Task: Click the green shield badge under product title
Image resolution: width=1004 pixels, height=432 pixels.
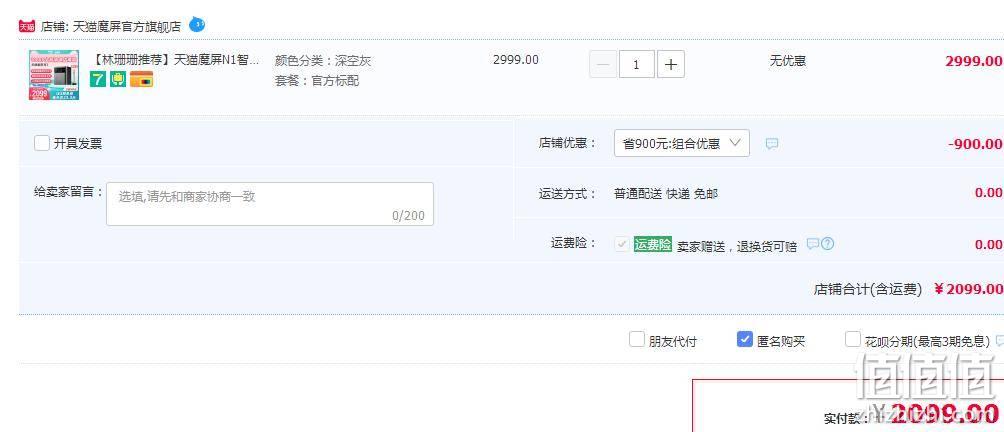Action: [x=118, y=79]
